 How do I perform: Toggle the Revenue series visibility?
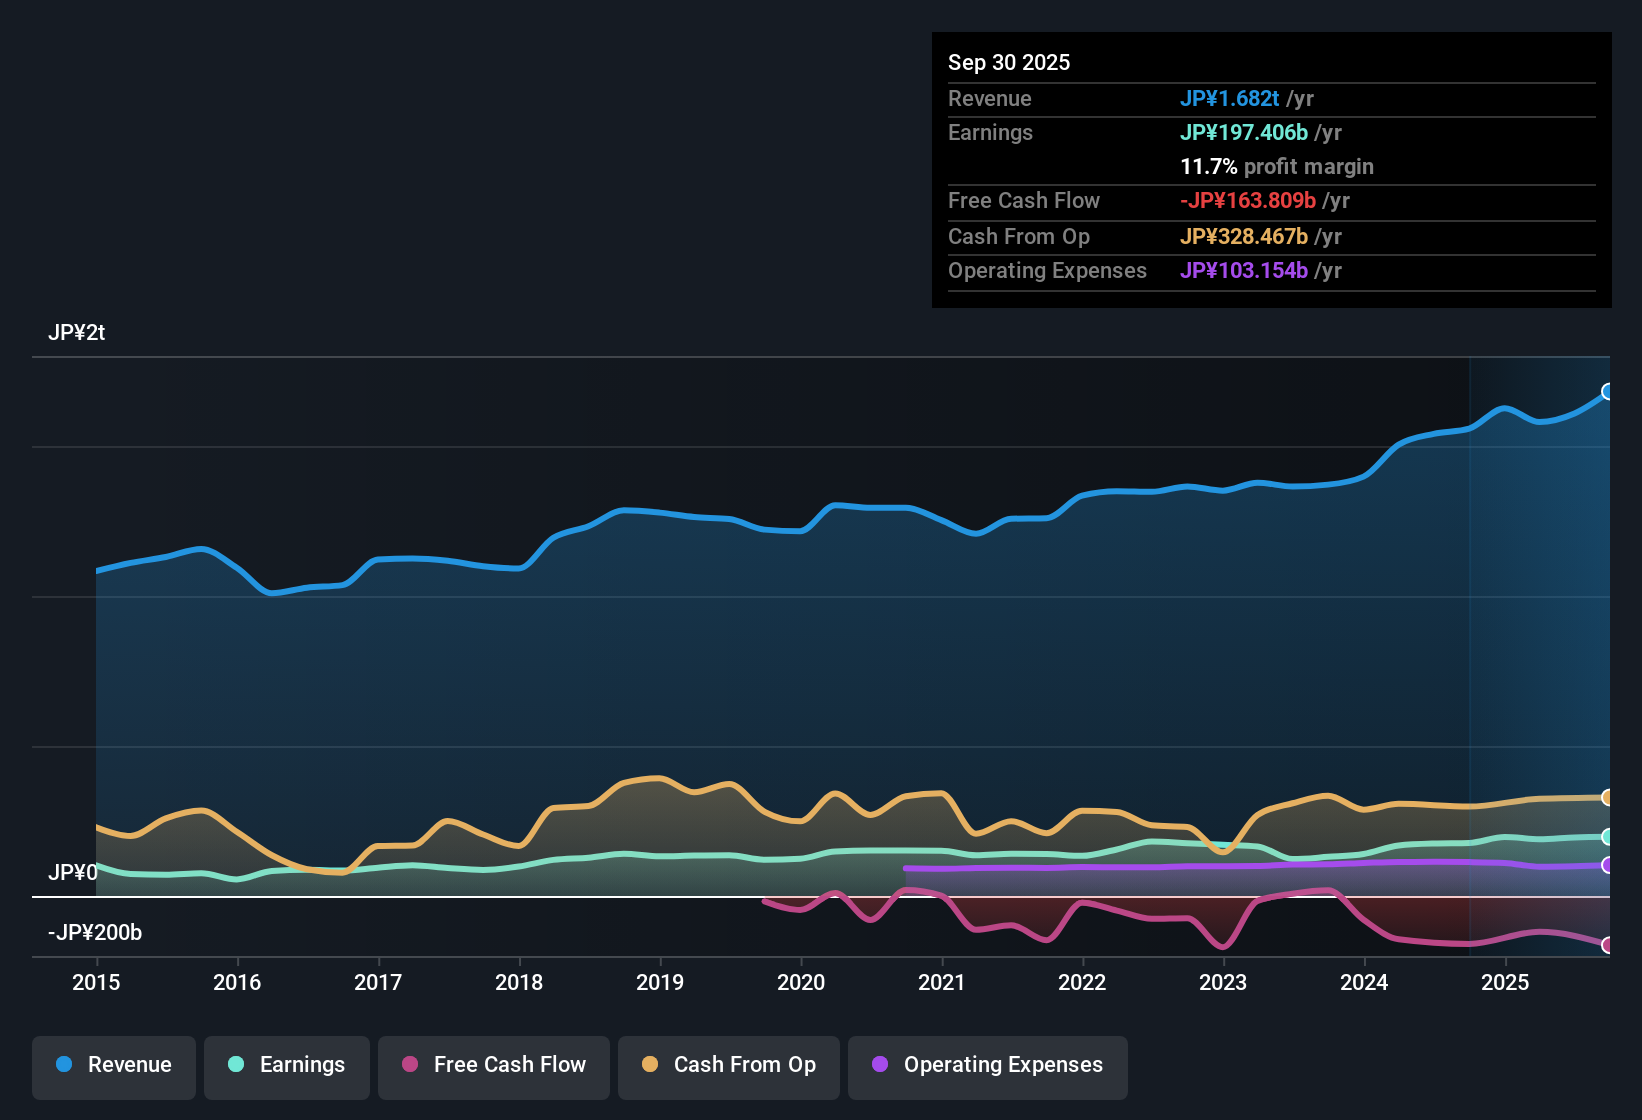[x=113, y=1065]
